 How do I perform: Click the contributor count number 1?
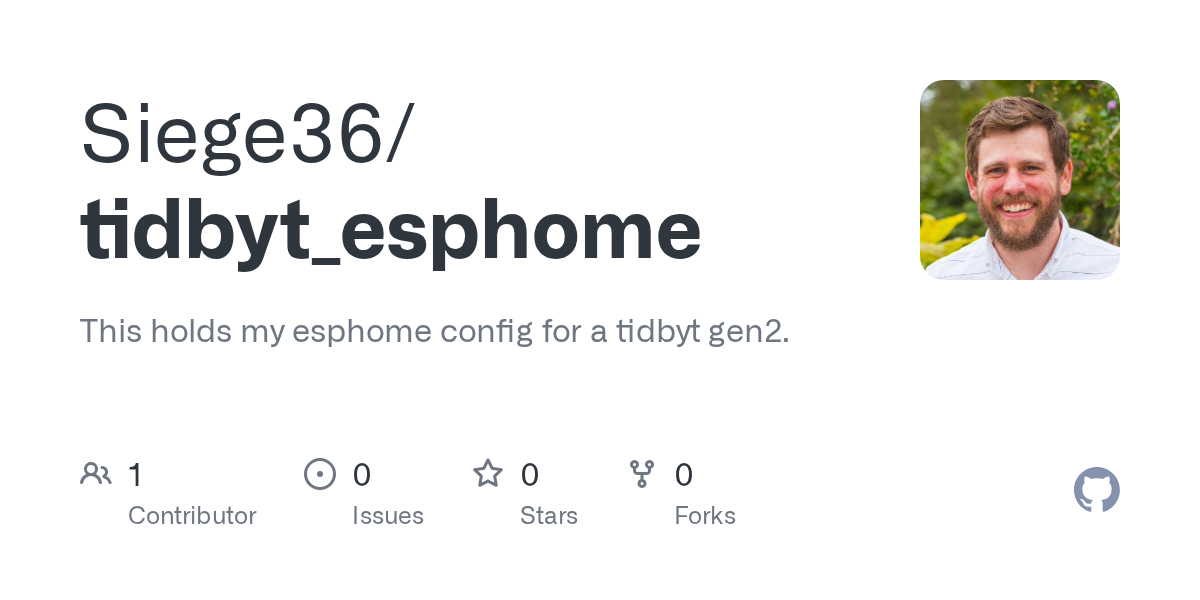point(135,475)
